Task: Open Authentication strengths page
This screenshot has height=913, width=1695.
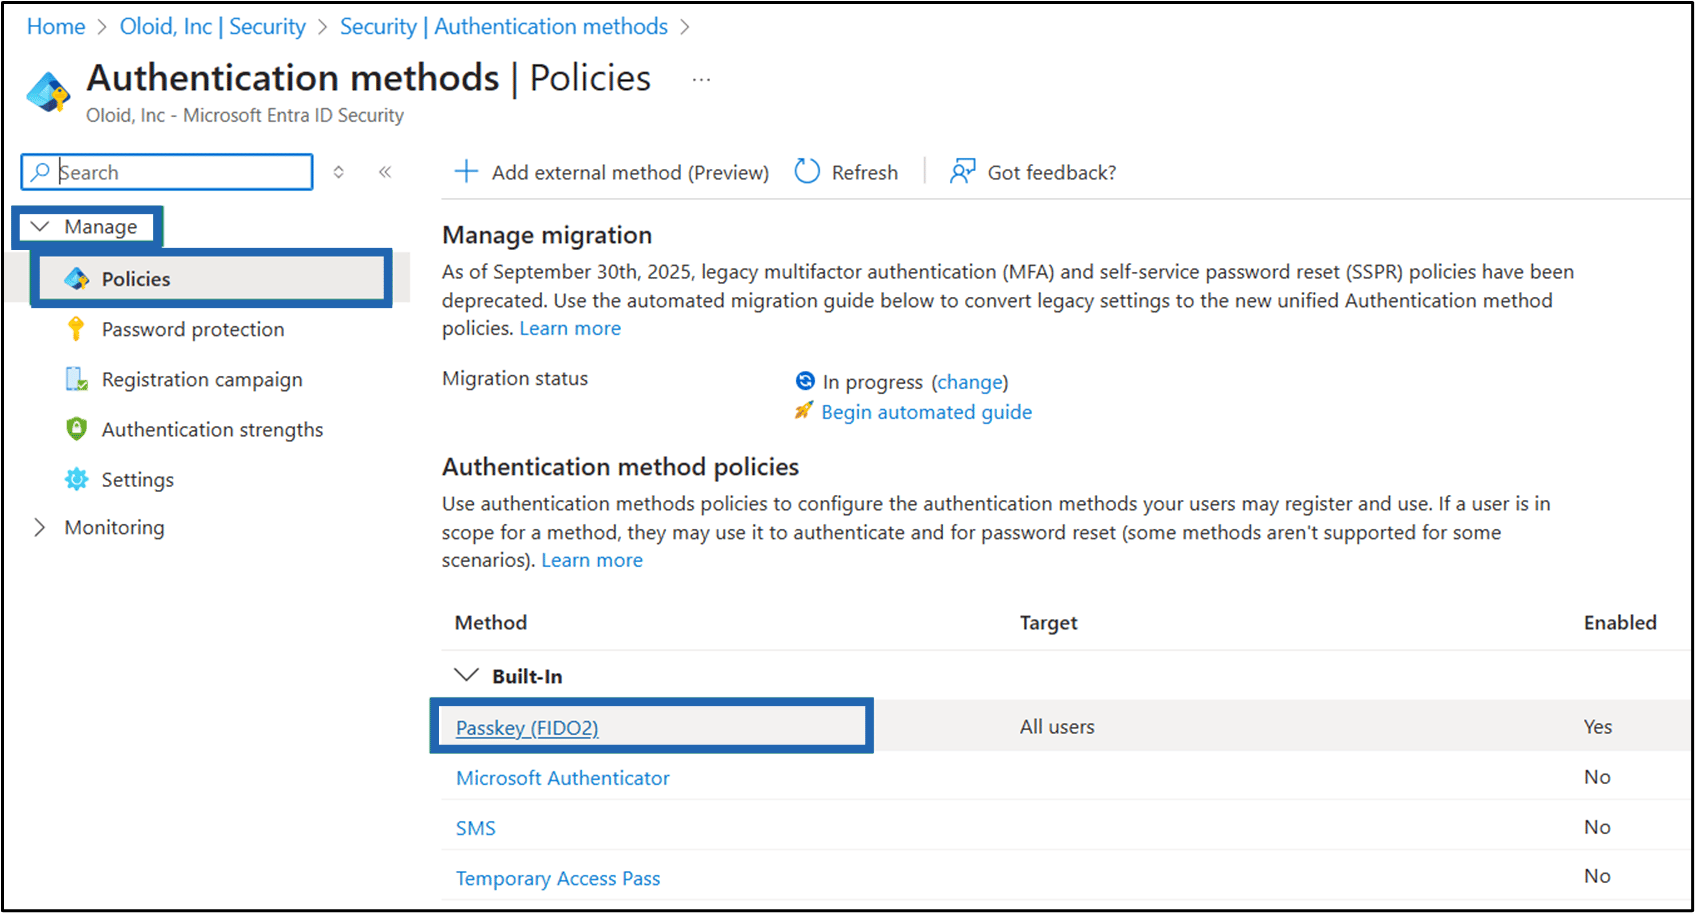Action: tap(213, 429)
